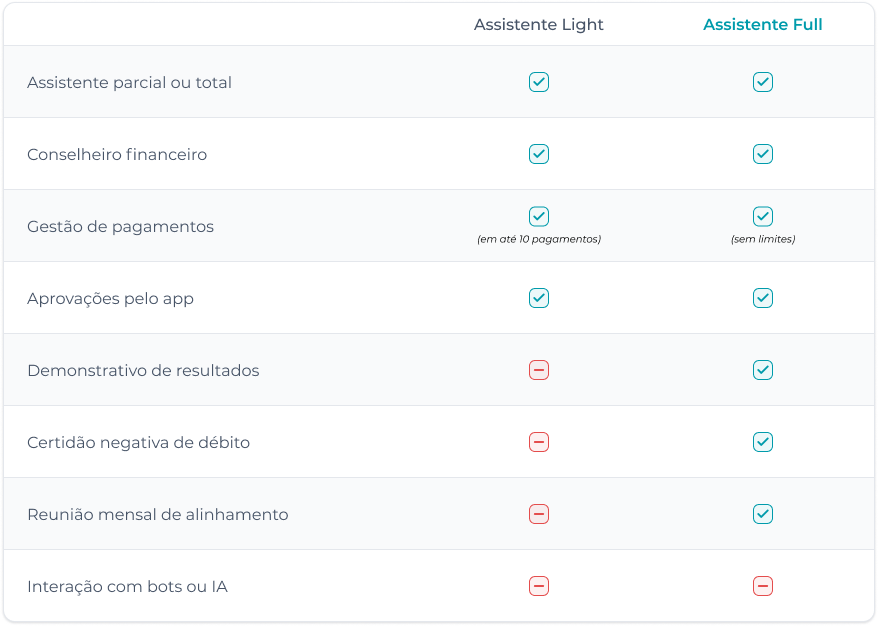
Task: Click Assistente Light check for Assistente parcial ou total
Action: 539,82
